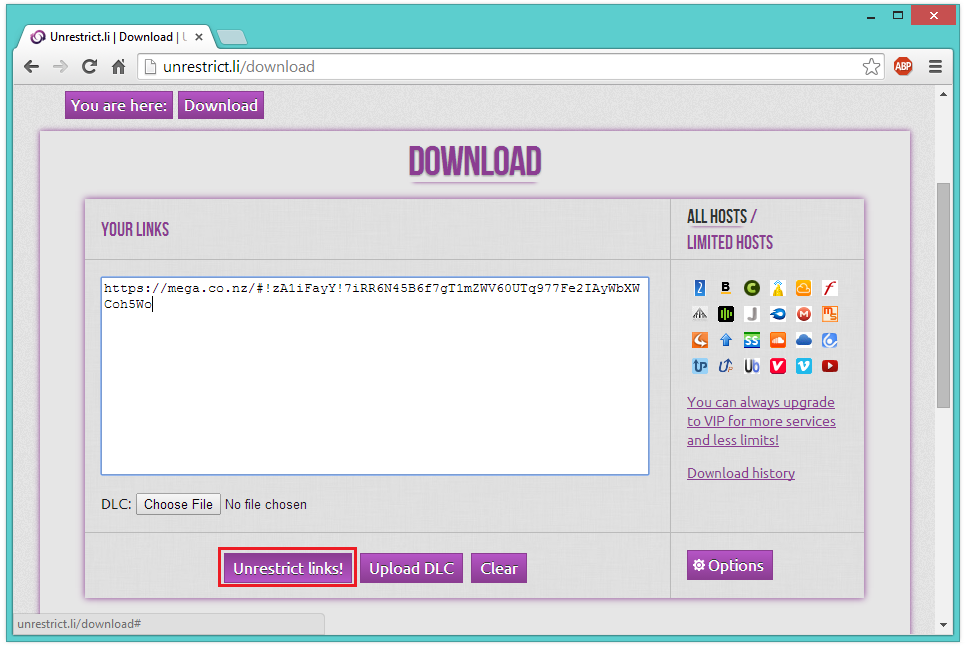Select the DepositFiles host icon
967x648 pixels.
[777, 288]
